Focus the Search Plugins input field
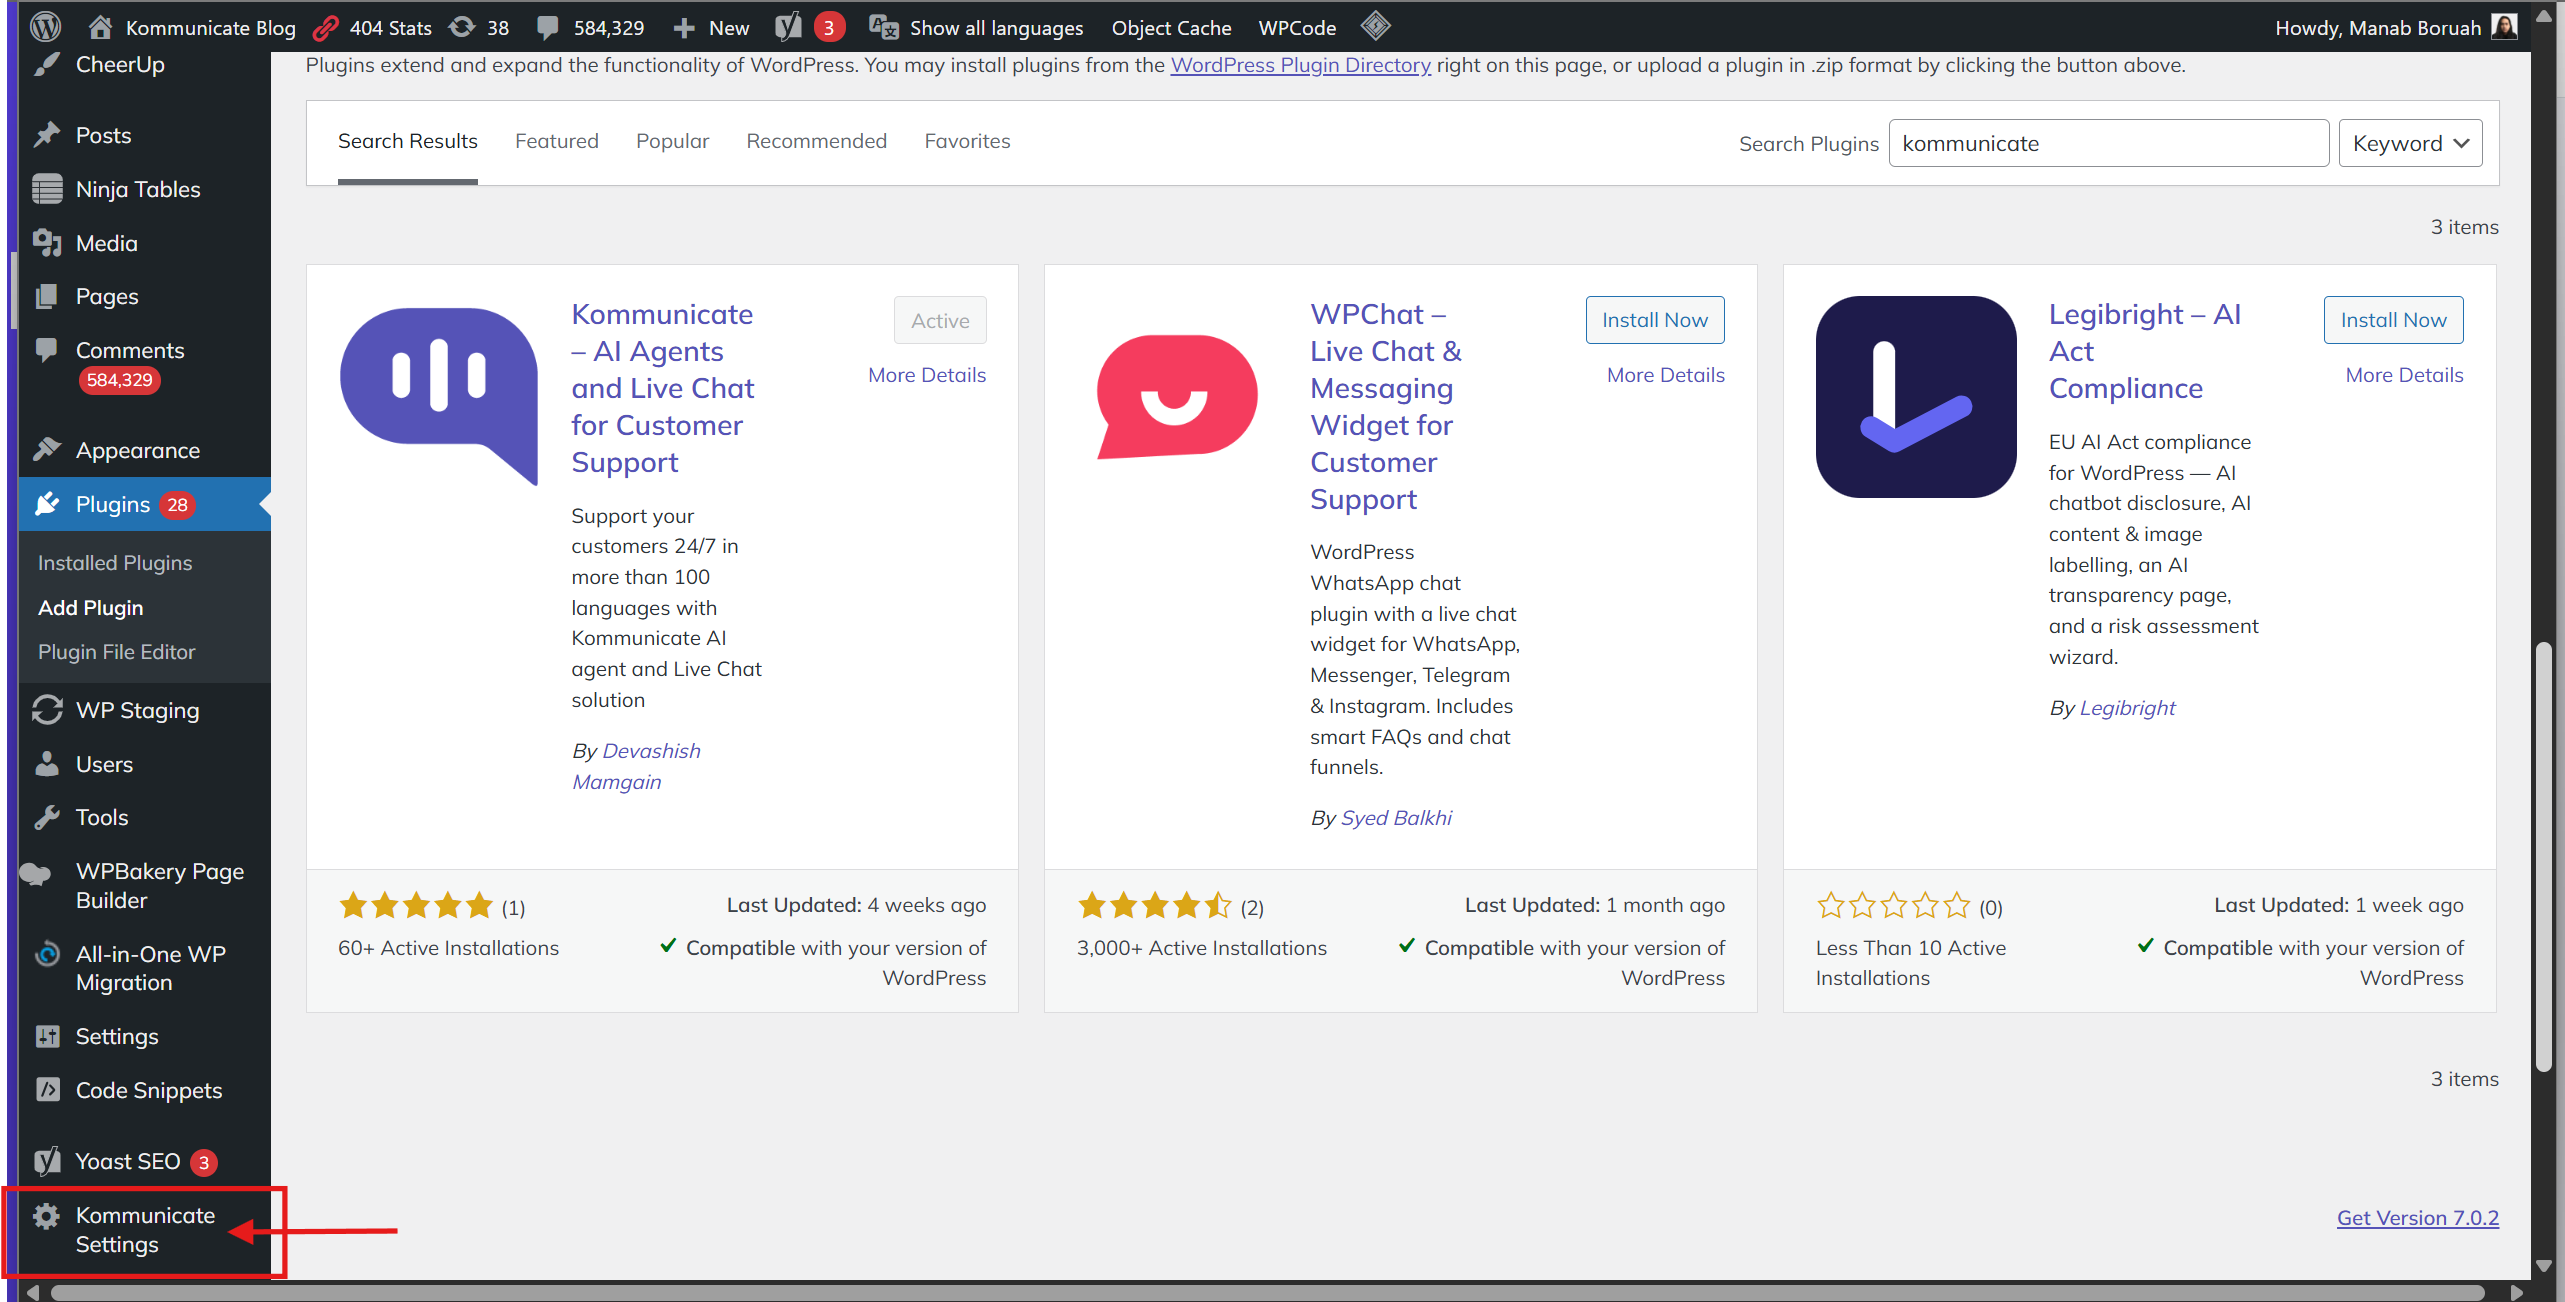This screenshot has height=1302, width=2565. (2108, 143)
